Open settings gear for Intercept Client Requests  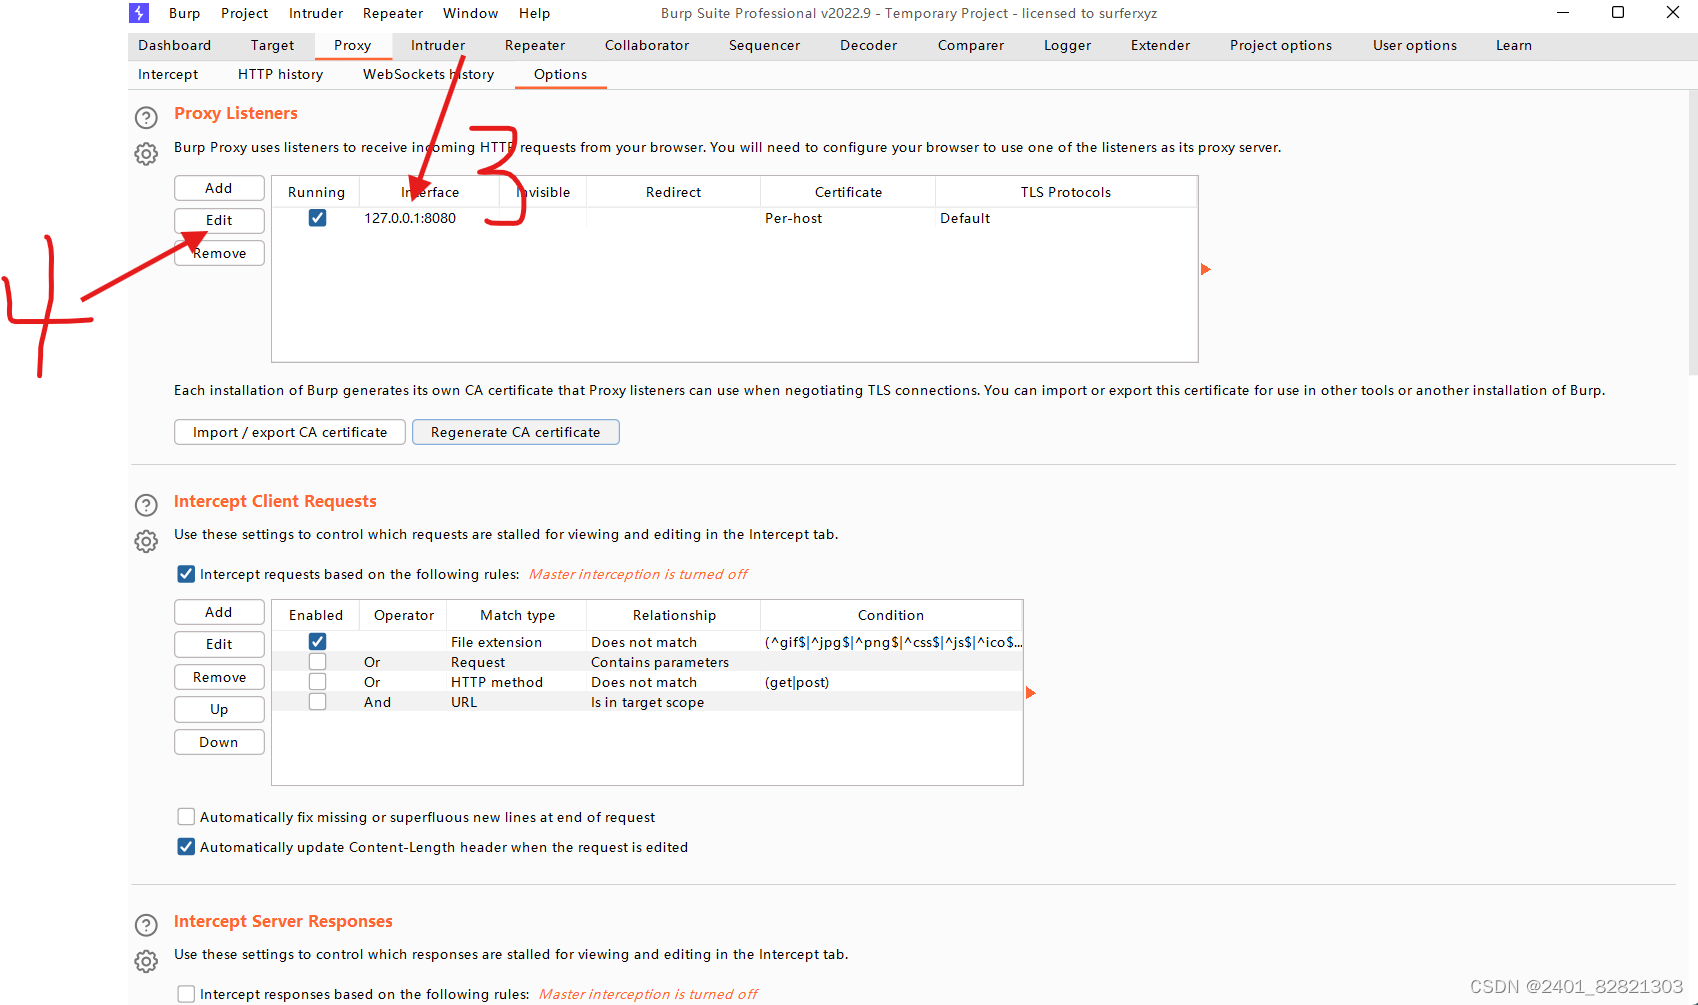146,541
